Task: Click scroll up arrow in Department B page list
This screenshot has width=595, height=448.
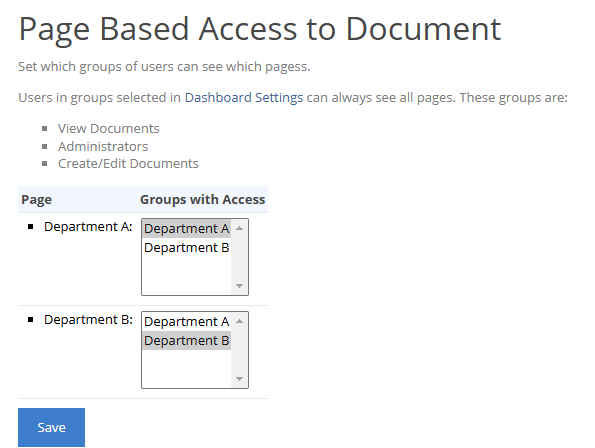Action: click(239, 321)
